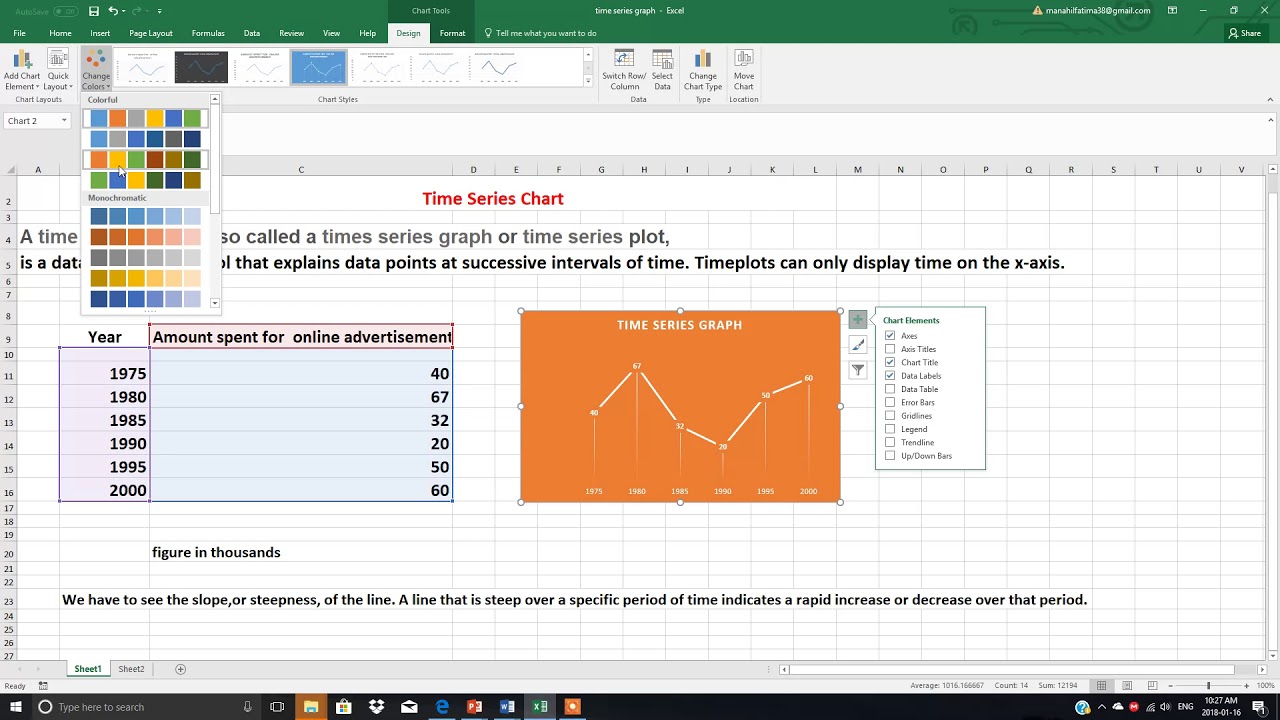Switch to Page Layout view in status bar
The image size is (1280, 720).
1128,685
